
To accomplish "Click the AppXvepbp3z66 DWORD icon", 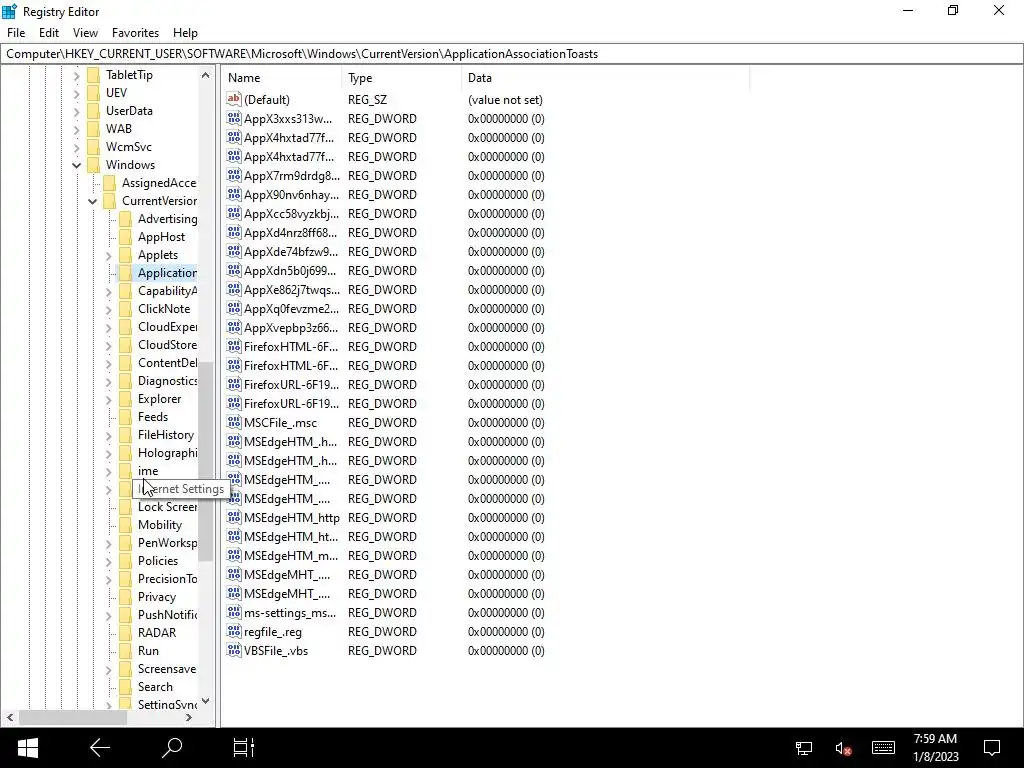I will (234, 327).
